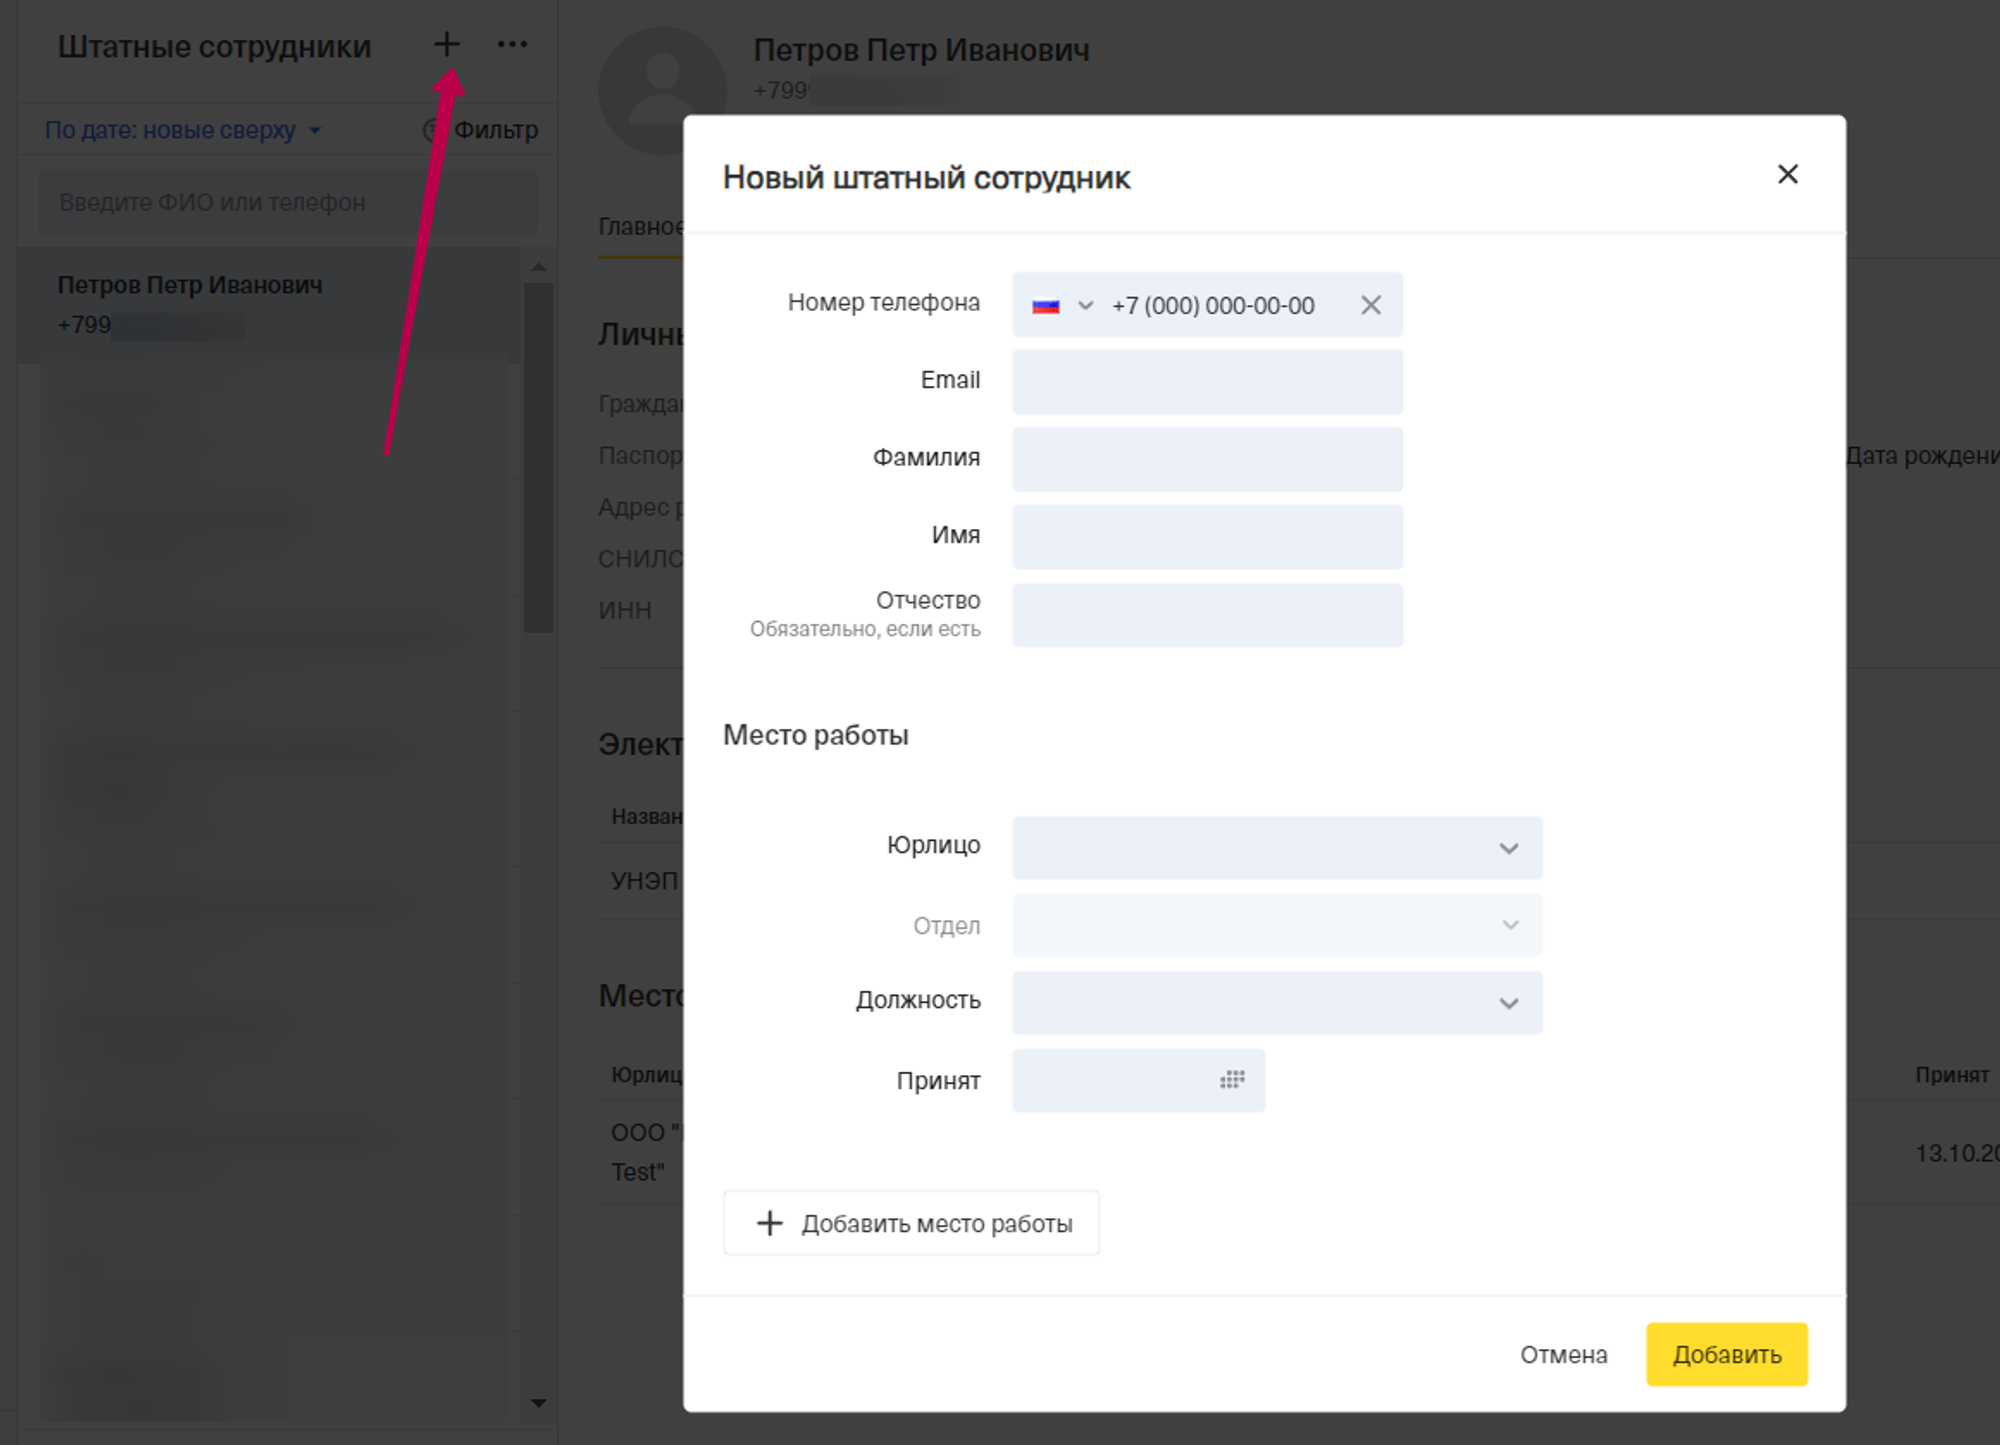Click the plus icon to add employee

coord(446,44)
